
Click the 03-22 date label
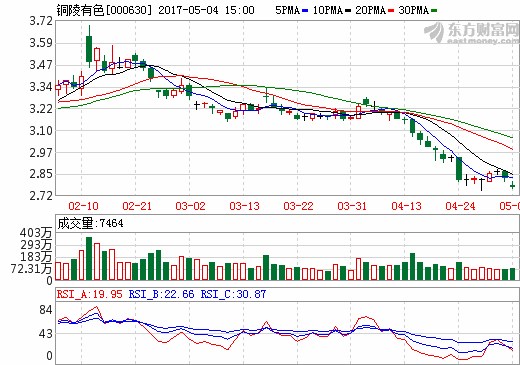click(x=298, y=206)
